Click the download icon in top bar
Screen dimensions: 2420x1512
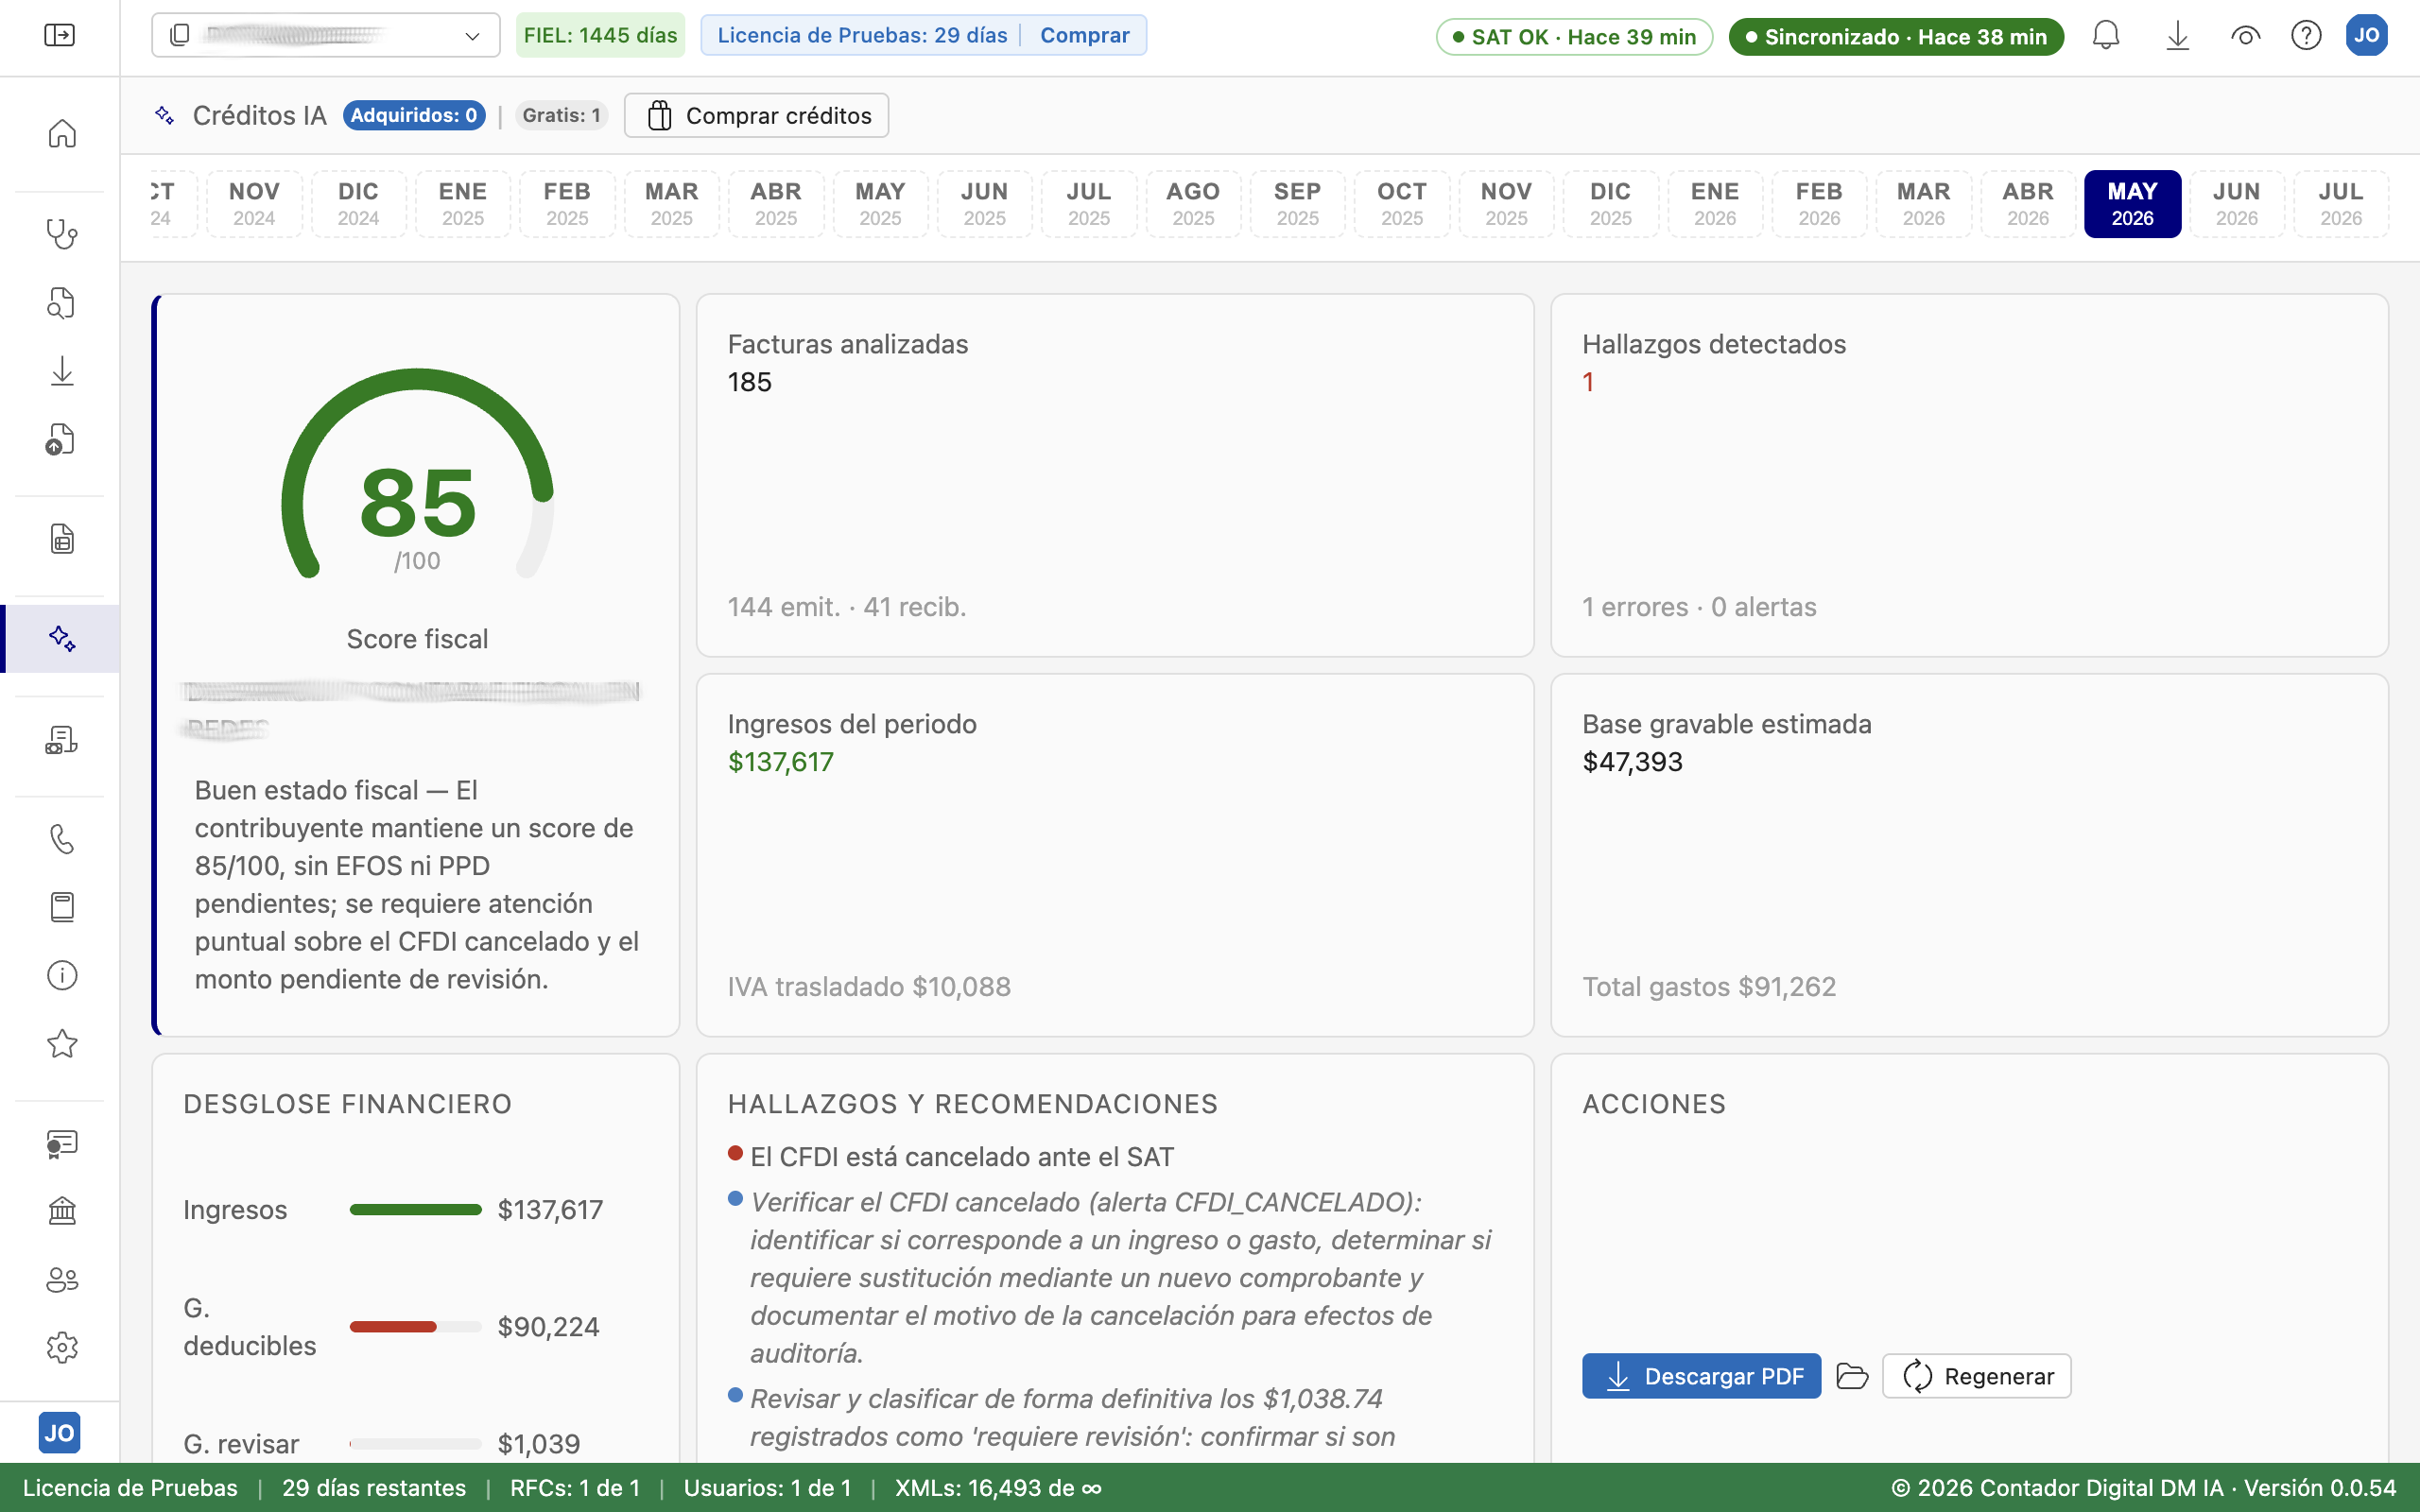(x=2177, y=36)
